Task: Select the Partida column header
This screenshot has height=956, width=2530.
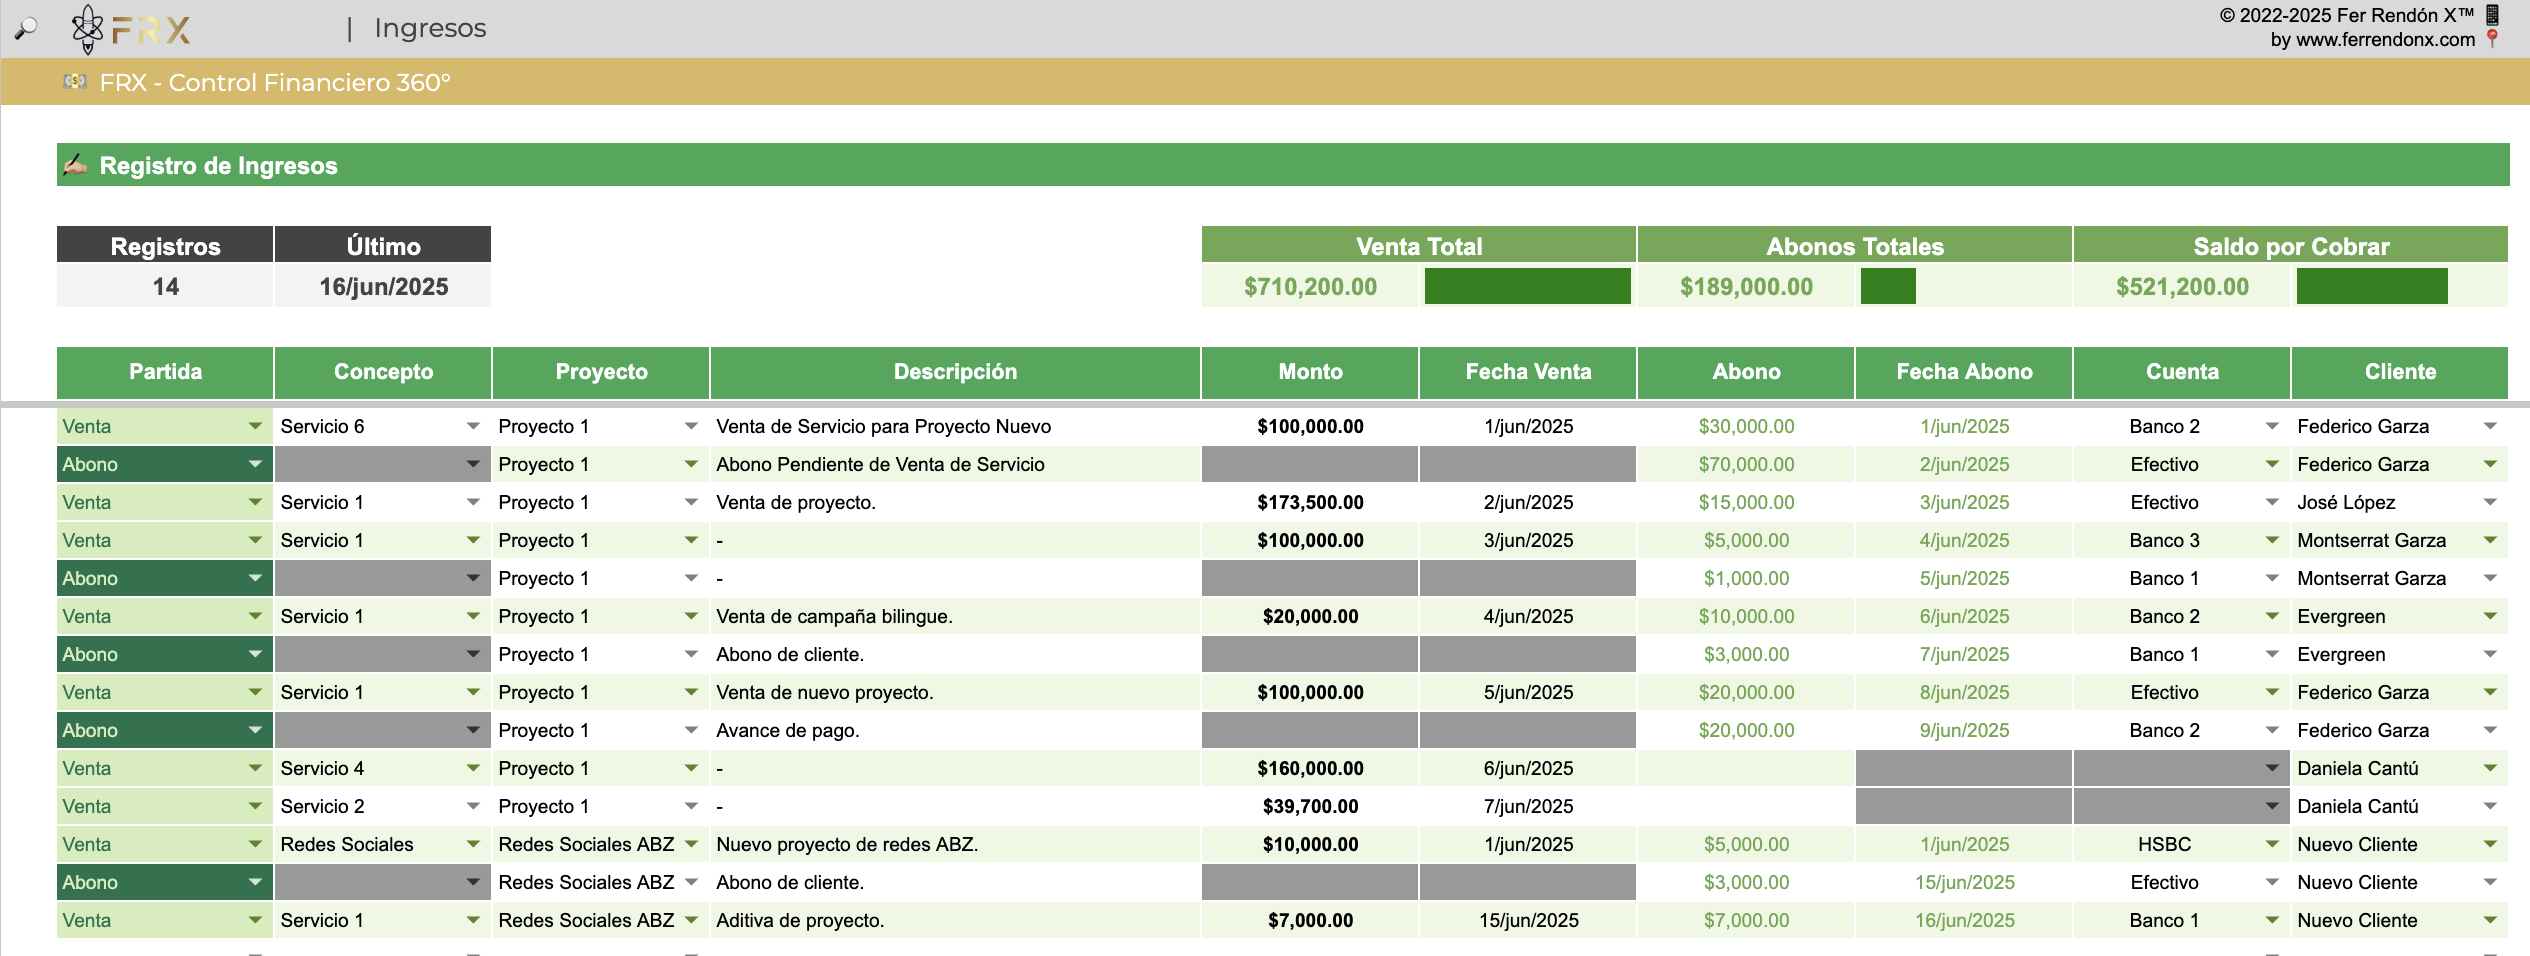Action: pos(165,372)
